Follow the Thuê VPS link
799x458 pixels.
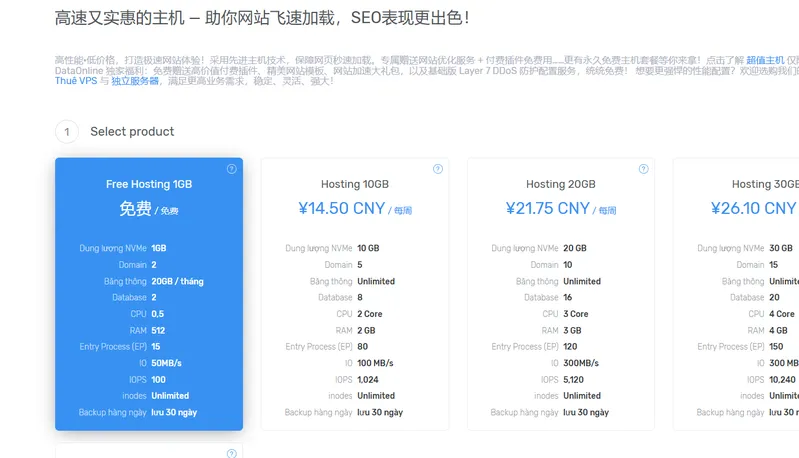coord(75,80)
